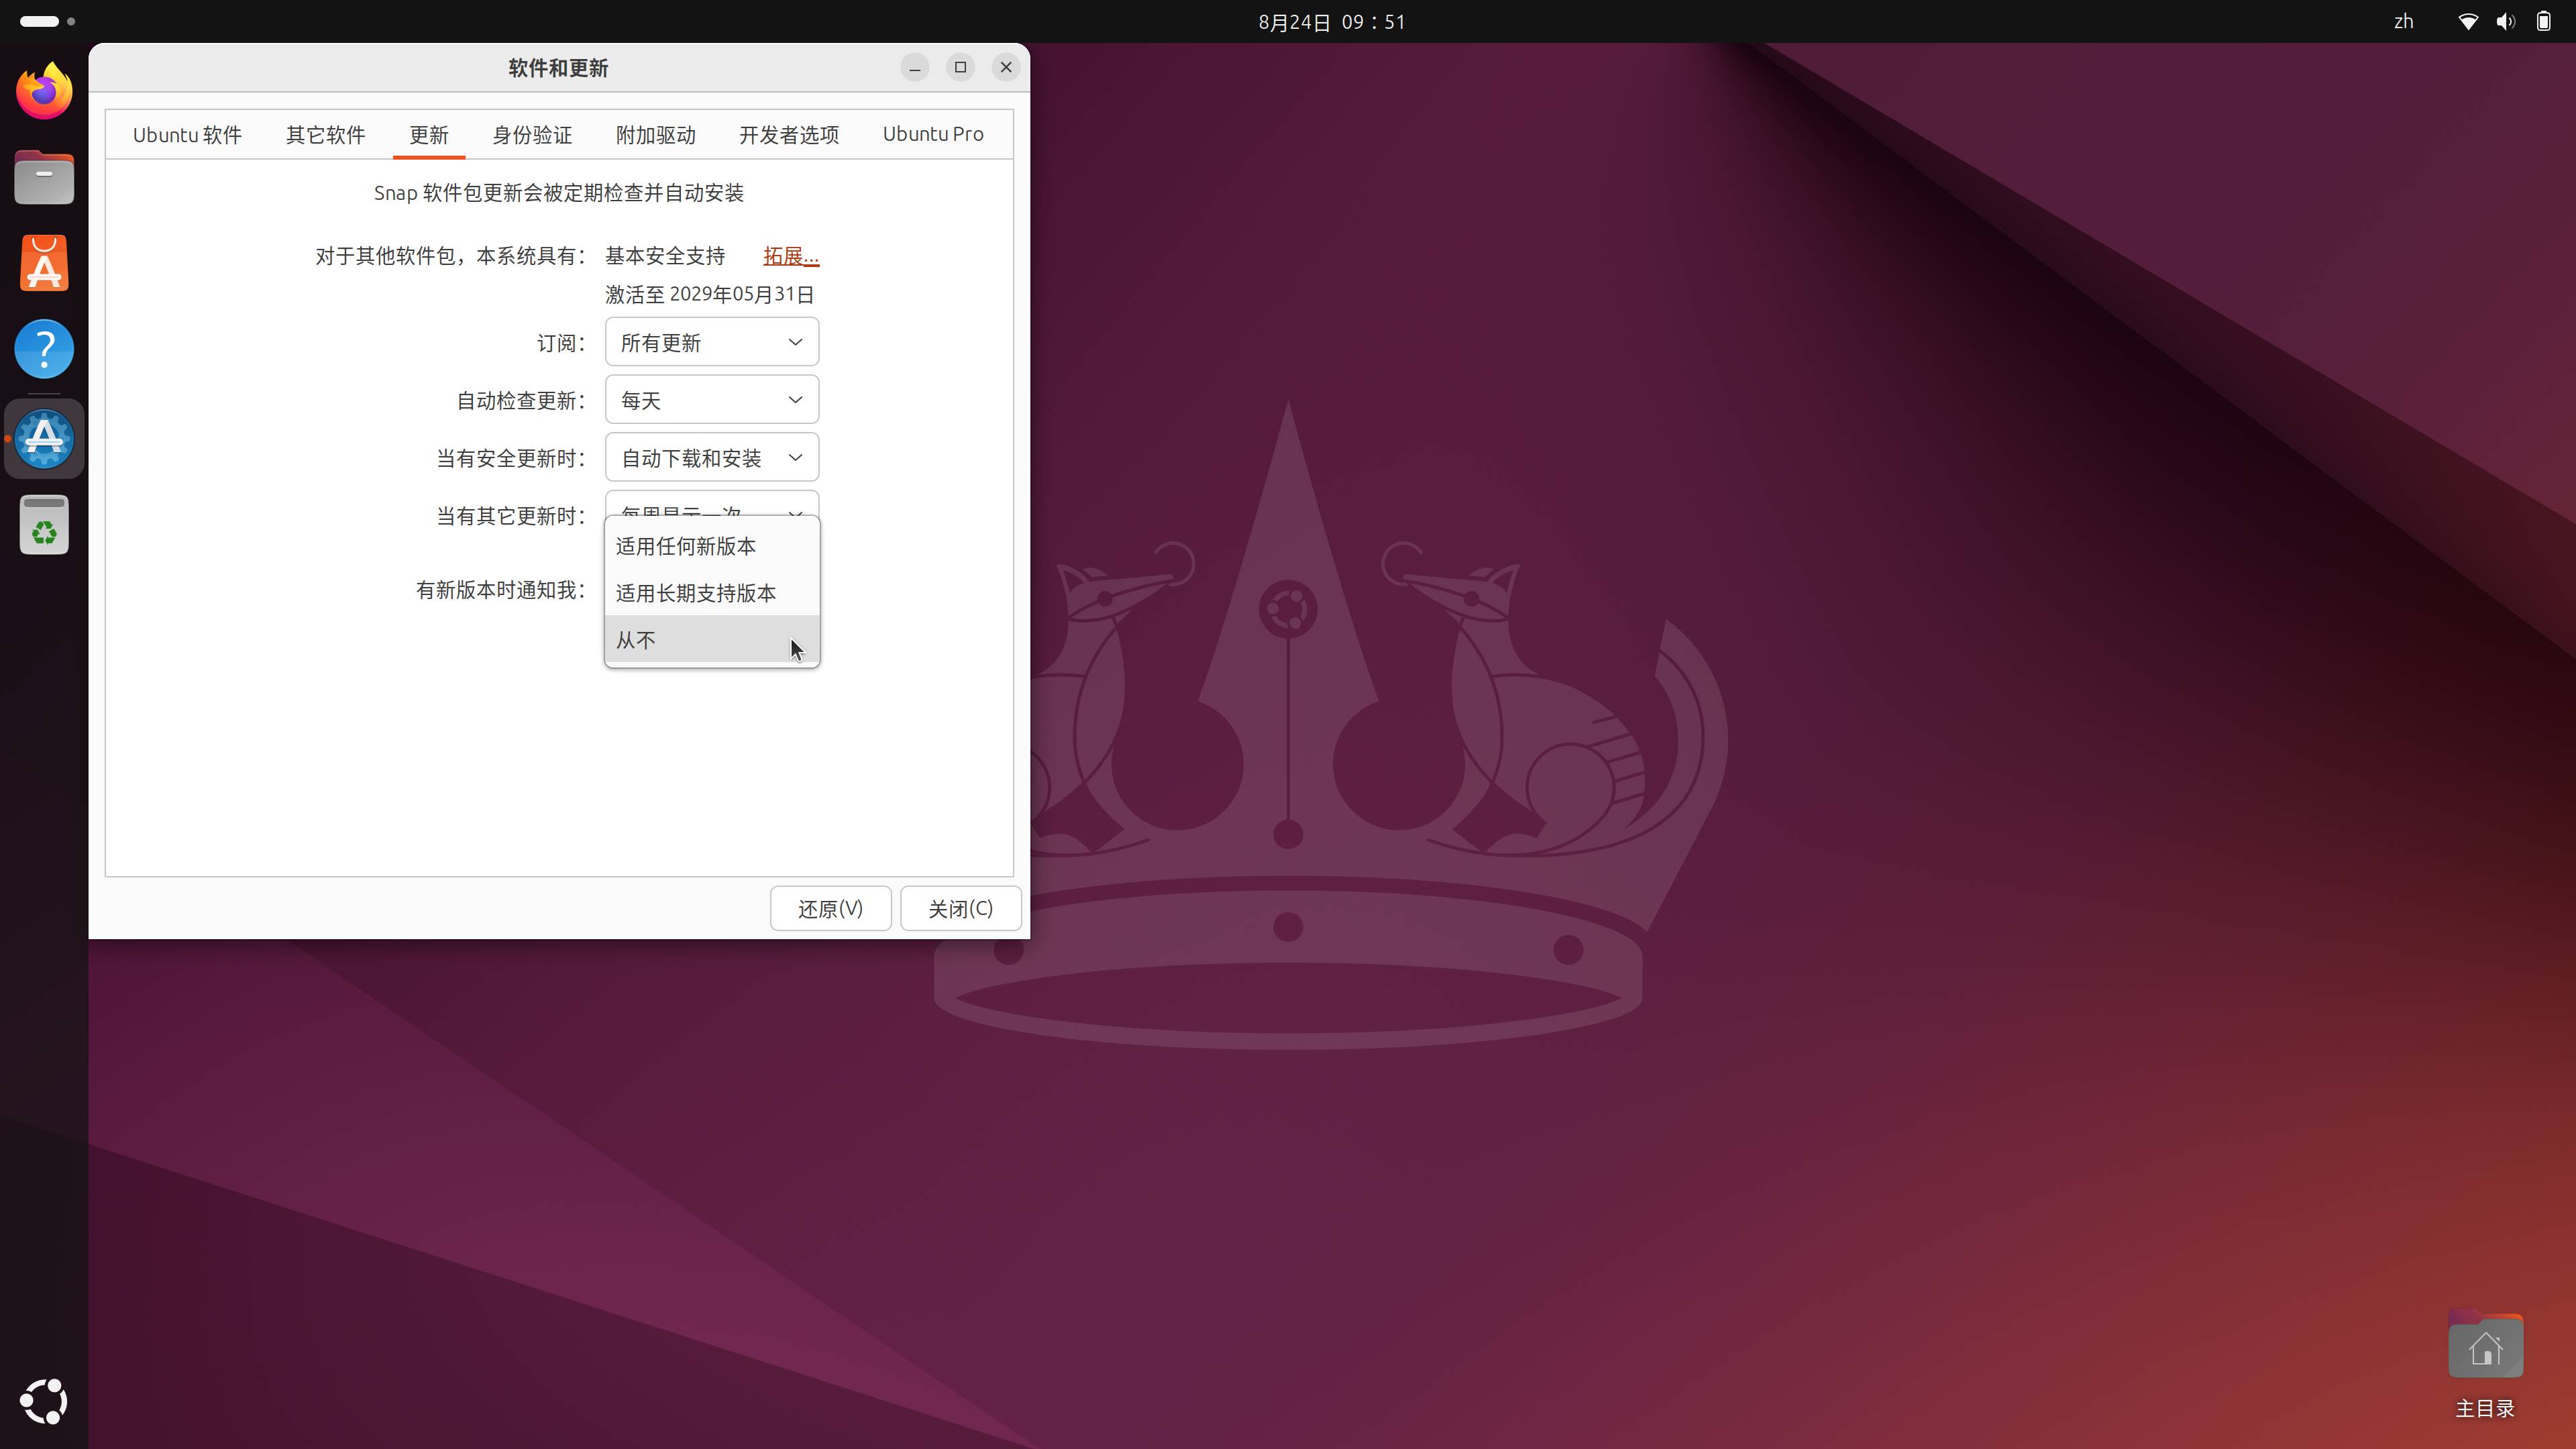The width and height of the screenshot is (2576, 1449).
Task: Click the volume speaker icon
Action: click(2505, 21)
